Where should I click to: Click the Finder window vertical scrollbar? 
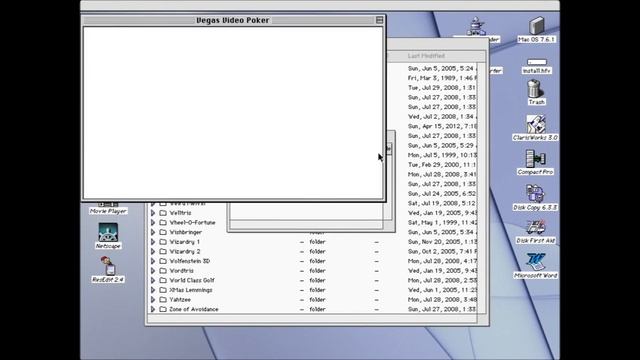tap(482, 188)
